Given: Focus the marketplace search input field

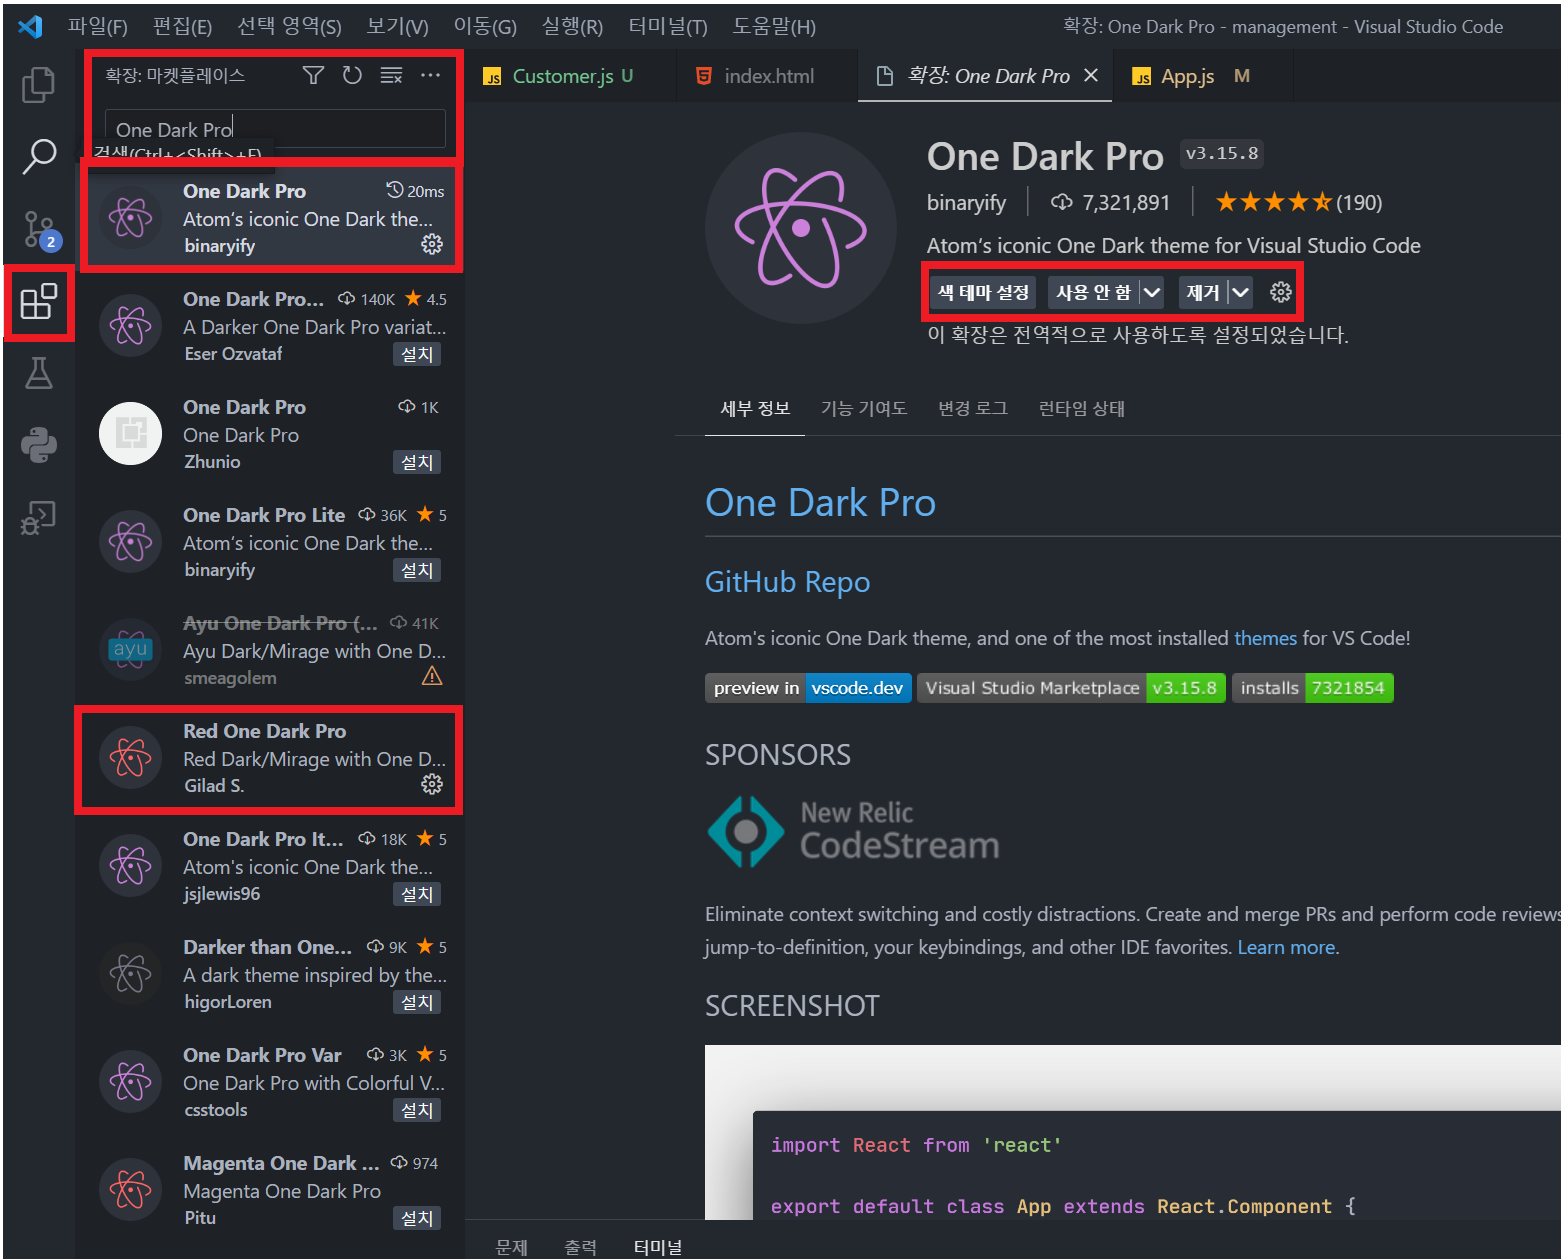Looking at the screenshot, I should point(275,129).
